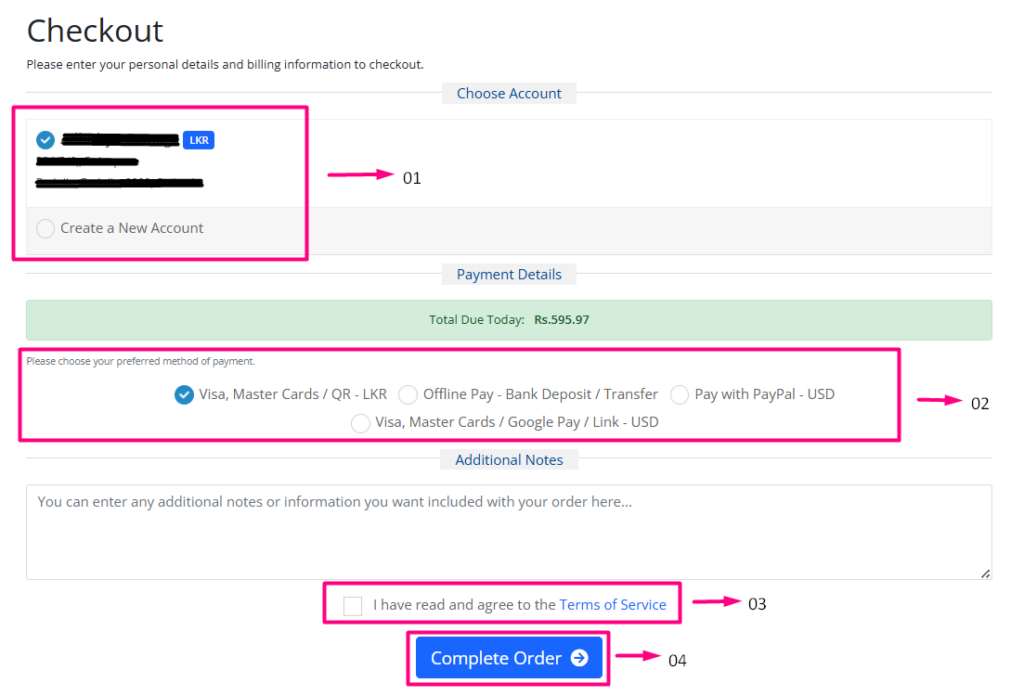
Task: Select the Create a New Account option
Action: pyautogui.click(x=46, y=229)
